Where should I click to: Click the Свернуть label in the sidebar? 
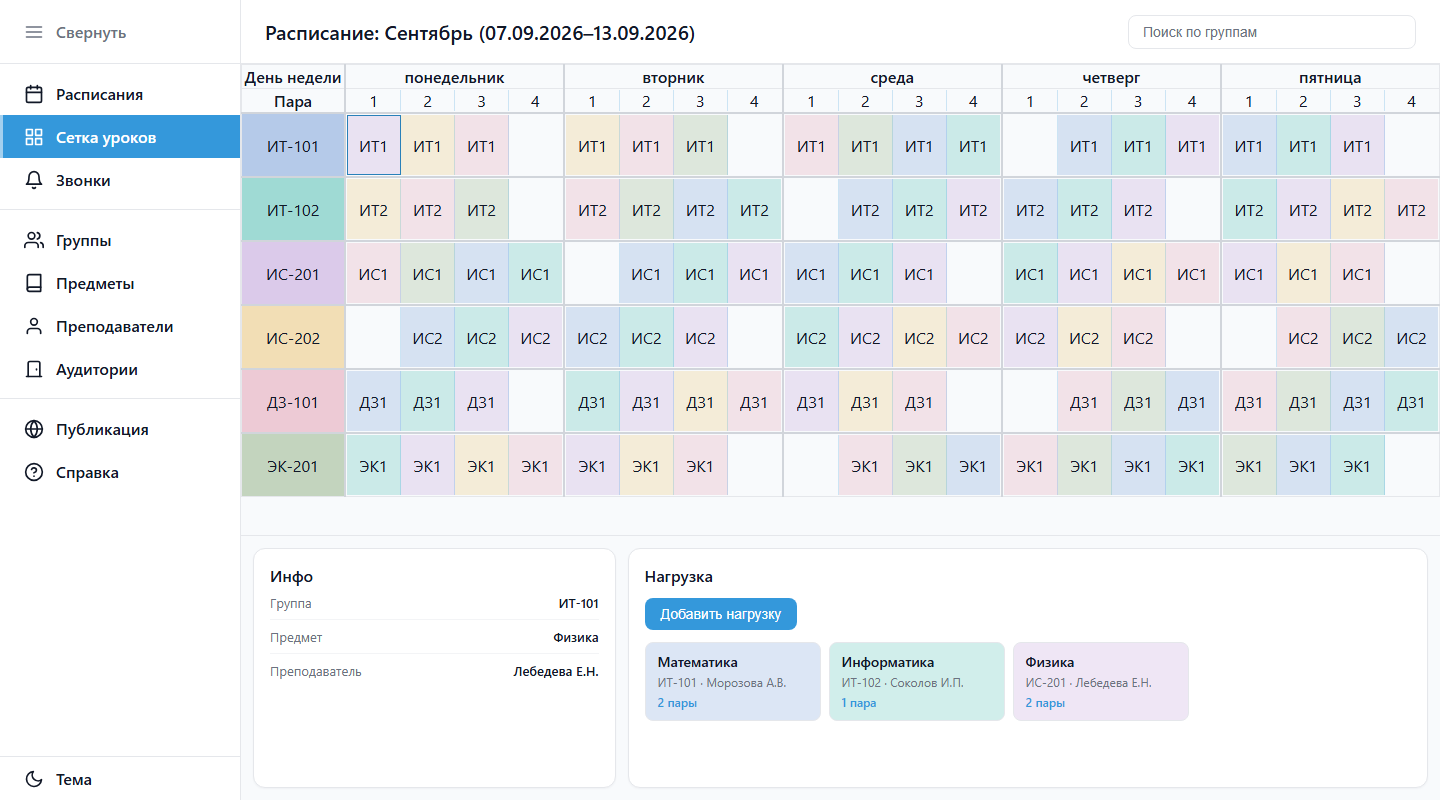[91, 32]
